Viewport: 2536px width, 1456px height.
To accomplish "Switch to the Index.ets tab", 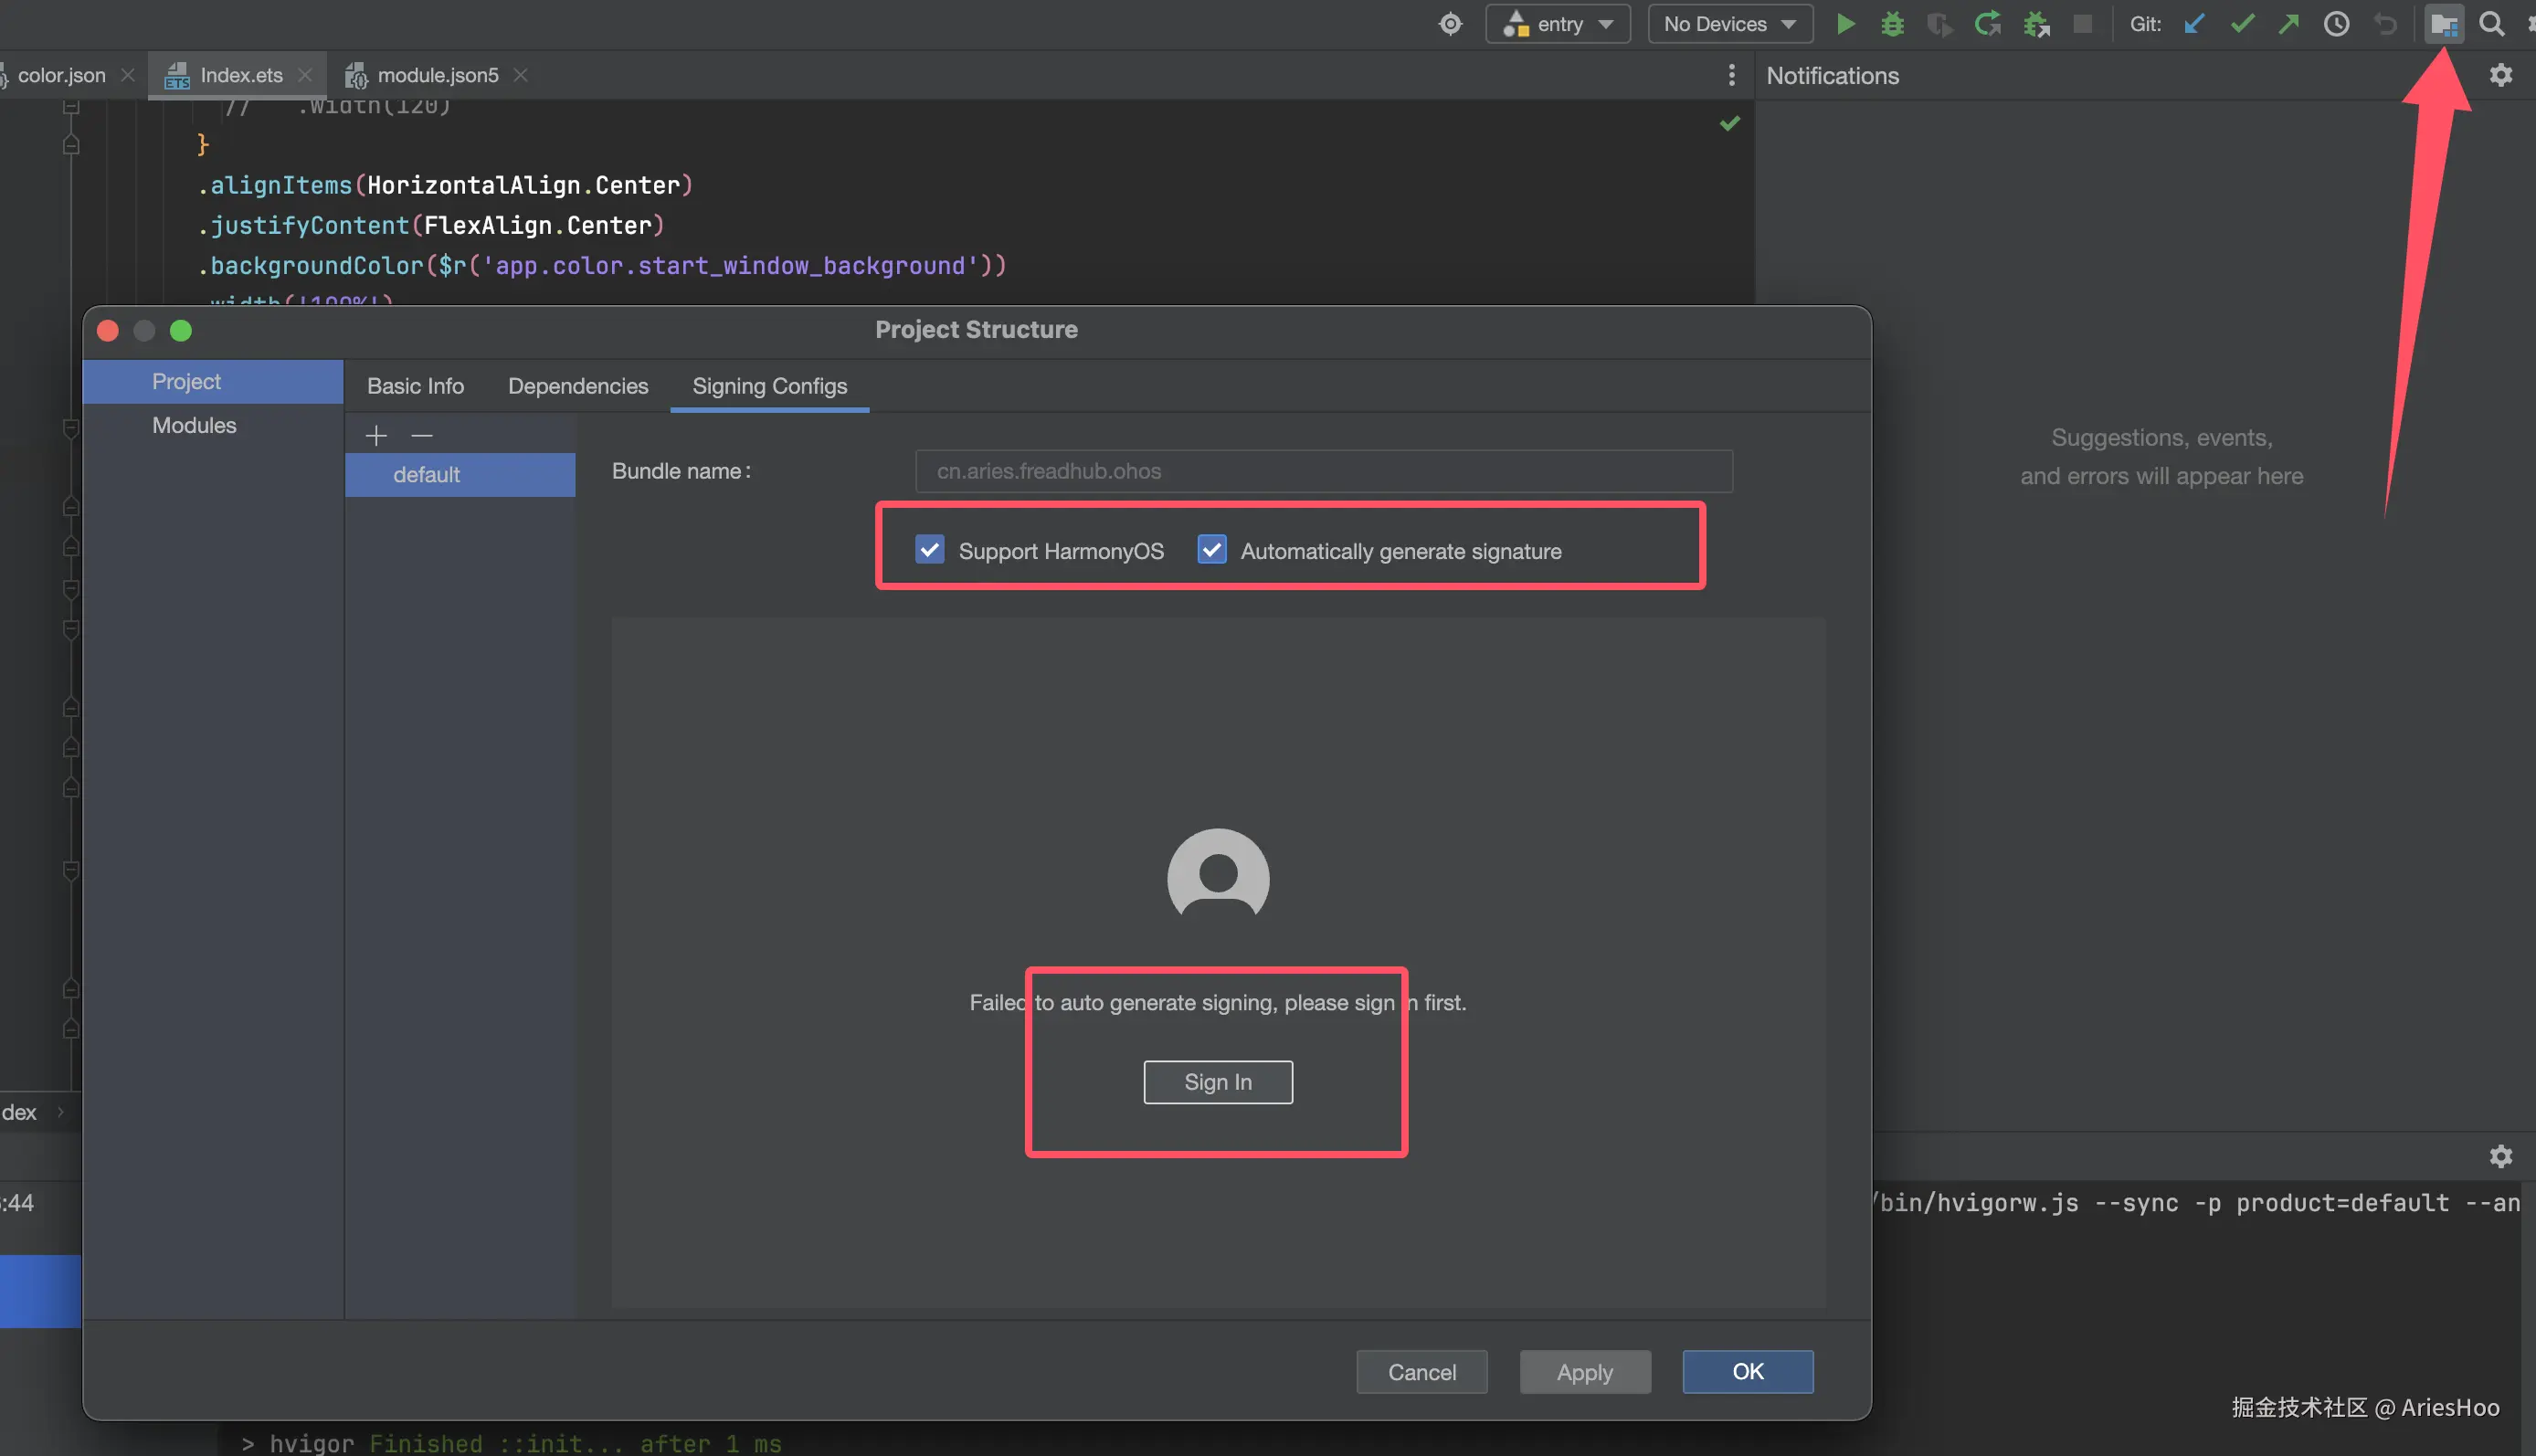I will click(x=240, y=75).
